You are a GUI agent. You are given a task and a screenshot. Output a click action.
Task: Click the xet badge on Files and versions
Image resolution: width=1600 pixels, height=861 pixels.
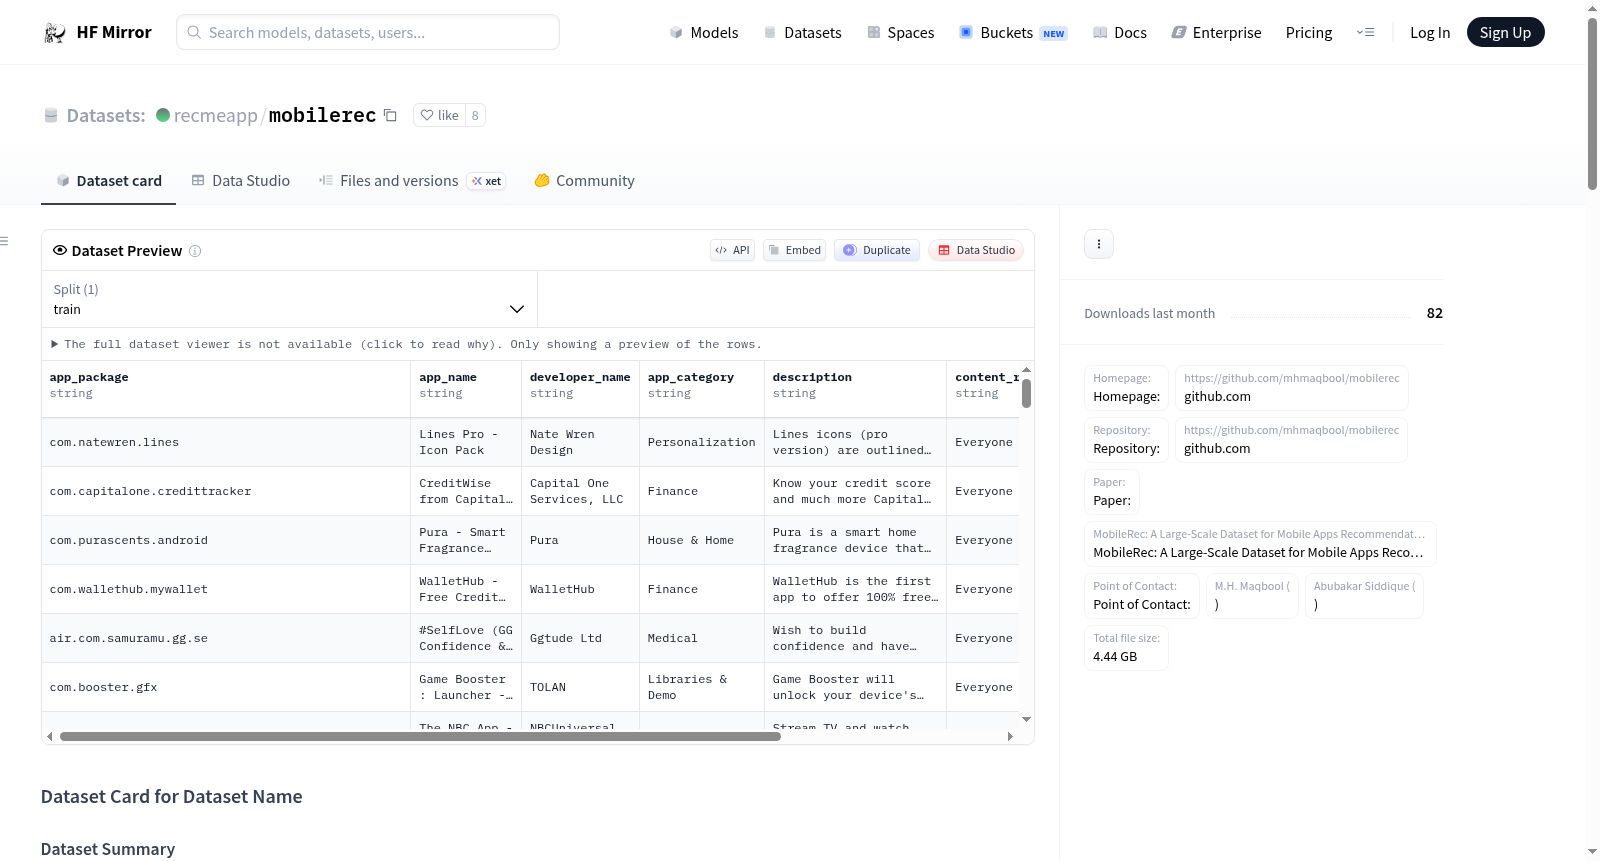pos(488,181)
